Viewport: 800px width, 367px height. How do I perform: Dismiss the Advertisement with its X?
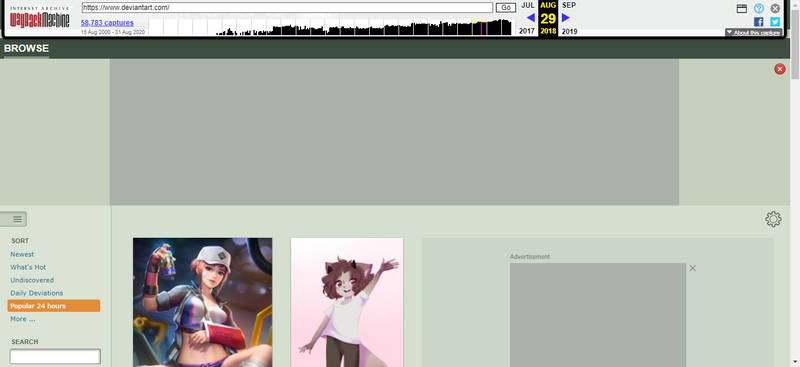point(692,268)
